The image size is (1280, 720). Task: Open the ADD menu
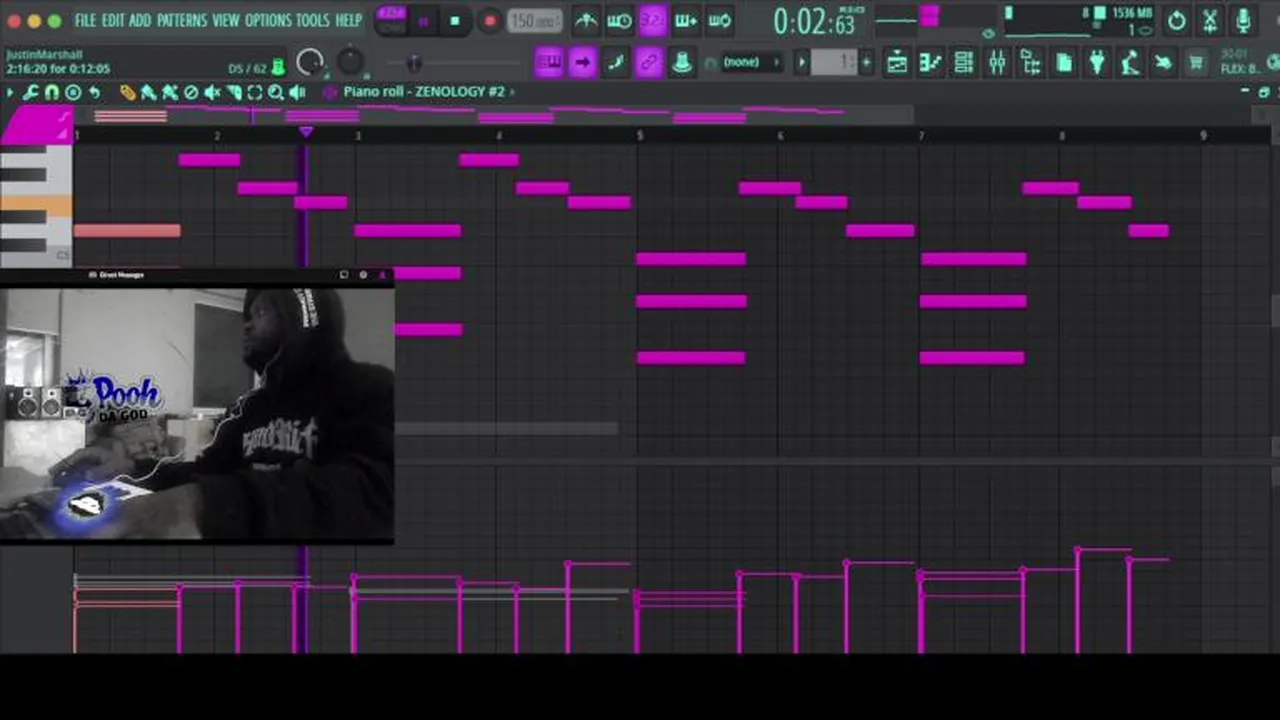click(x=140, y=20)
